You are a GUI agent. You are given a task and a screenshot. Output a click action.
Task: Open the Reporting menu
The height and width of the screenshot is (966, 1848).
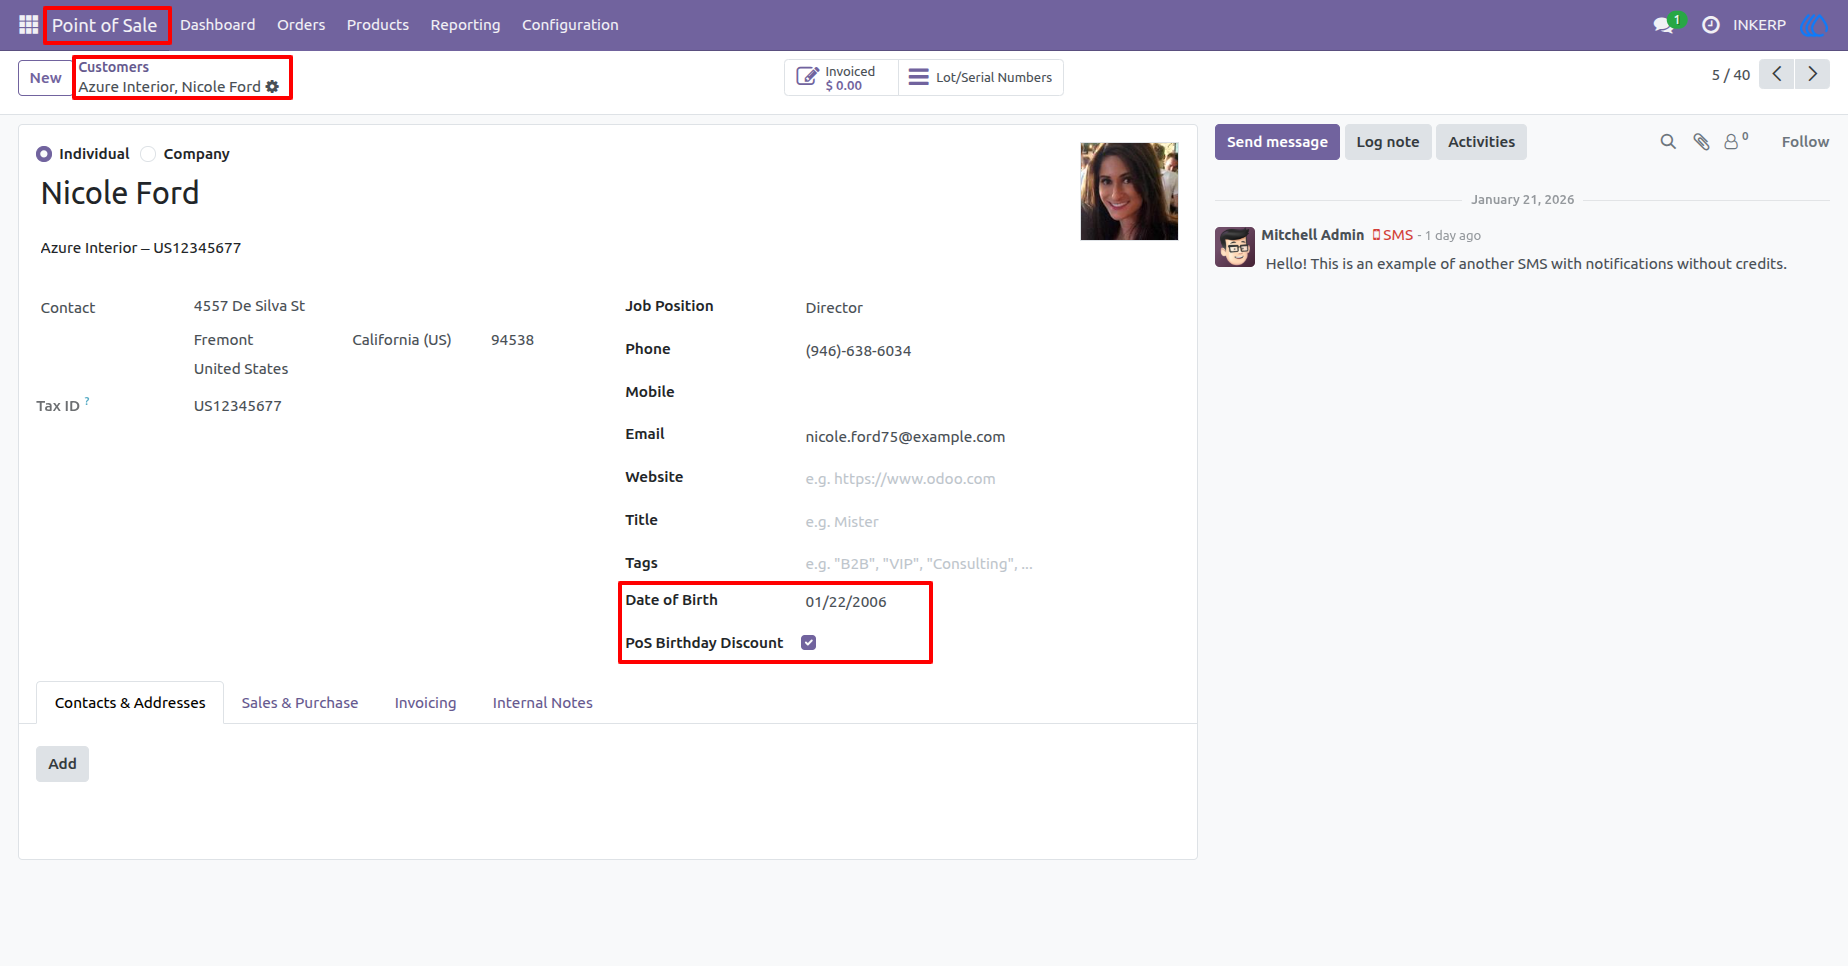pyautogui.click(x=465, y=25)
